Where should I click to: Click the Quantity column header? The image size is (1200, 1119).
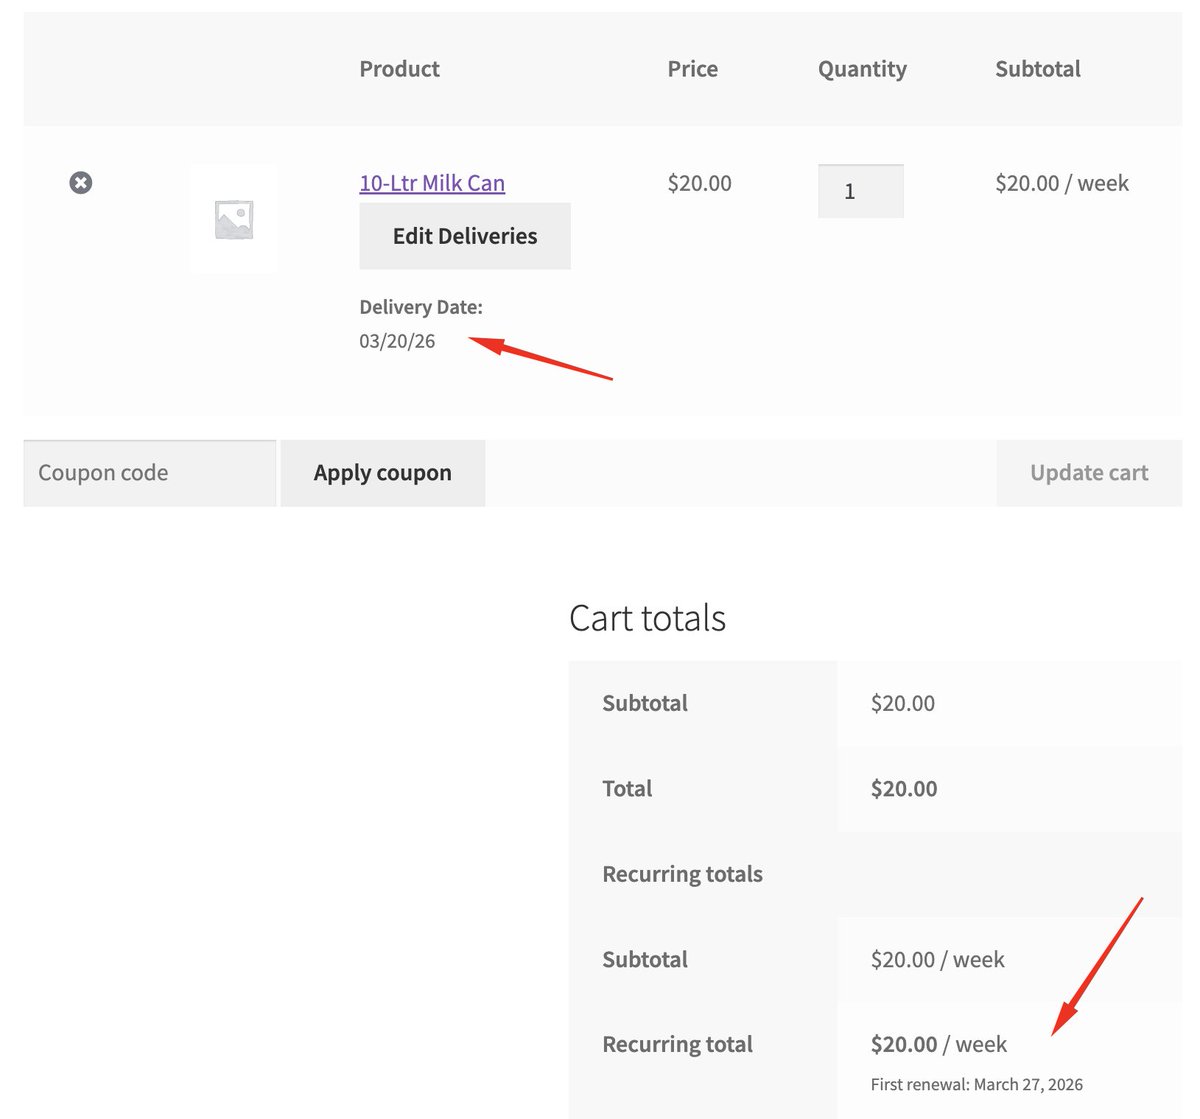(x=861, y=68)
